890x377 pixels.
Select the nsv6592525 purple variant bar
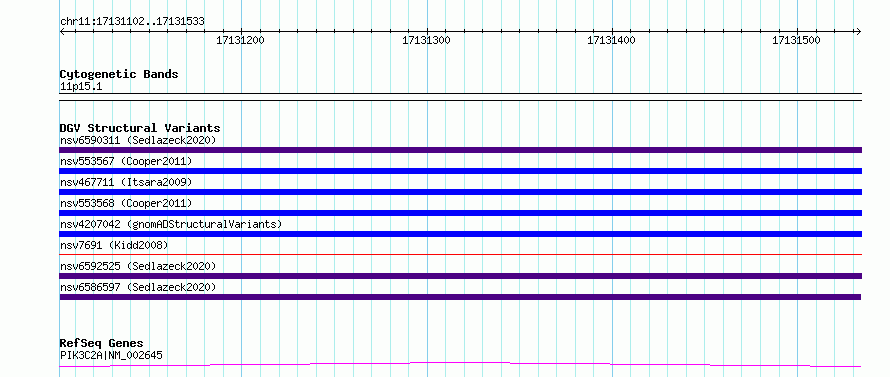pyautogui.click(x=460, y=276)
